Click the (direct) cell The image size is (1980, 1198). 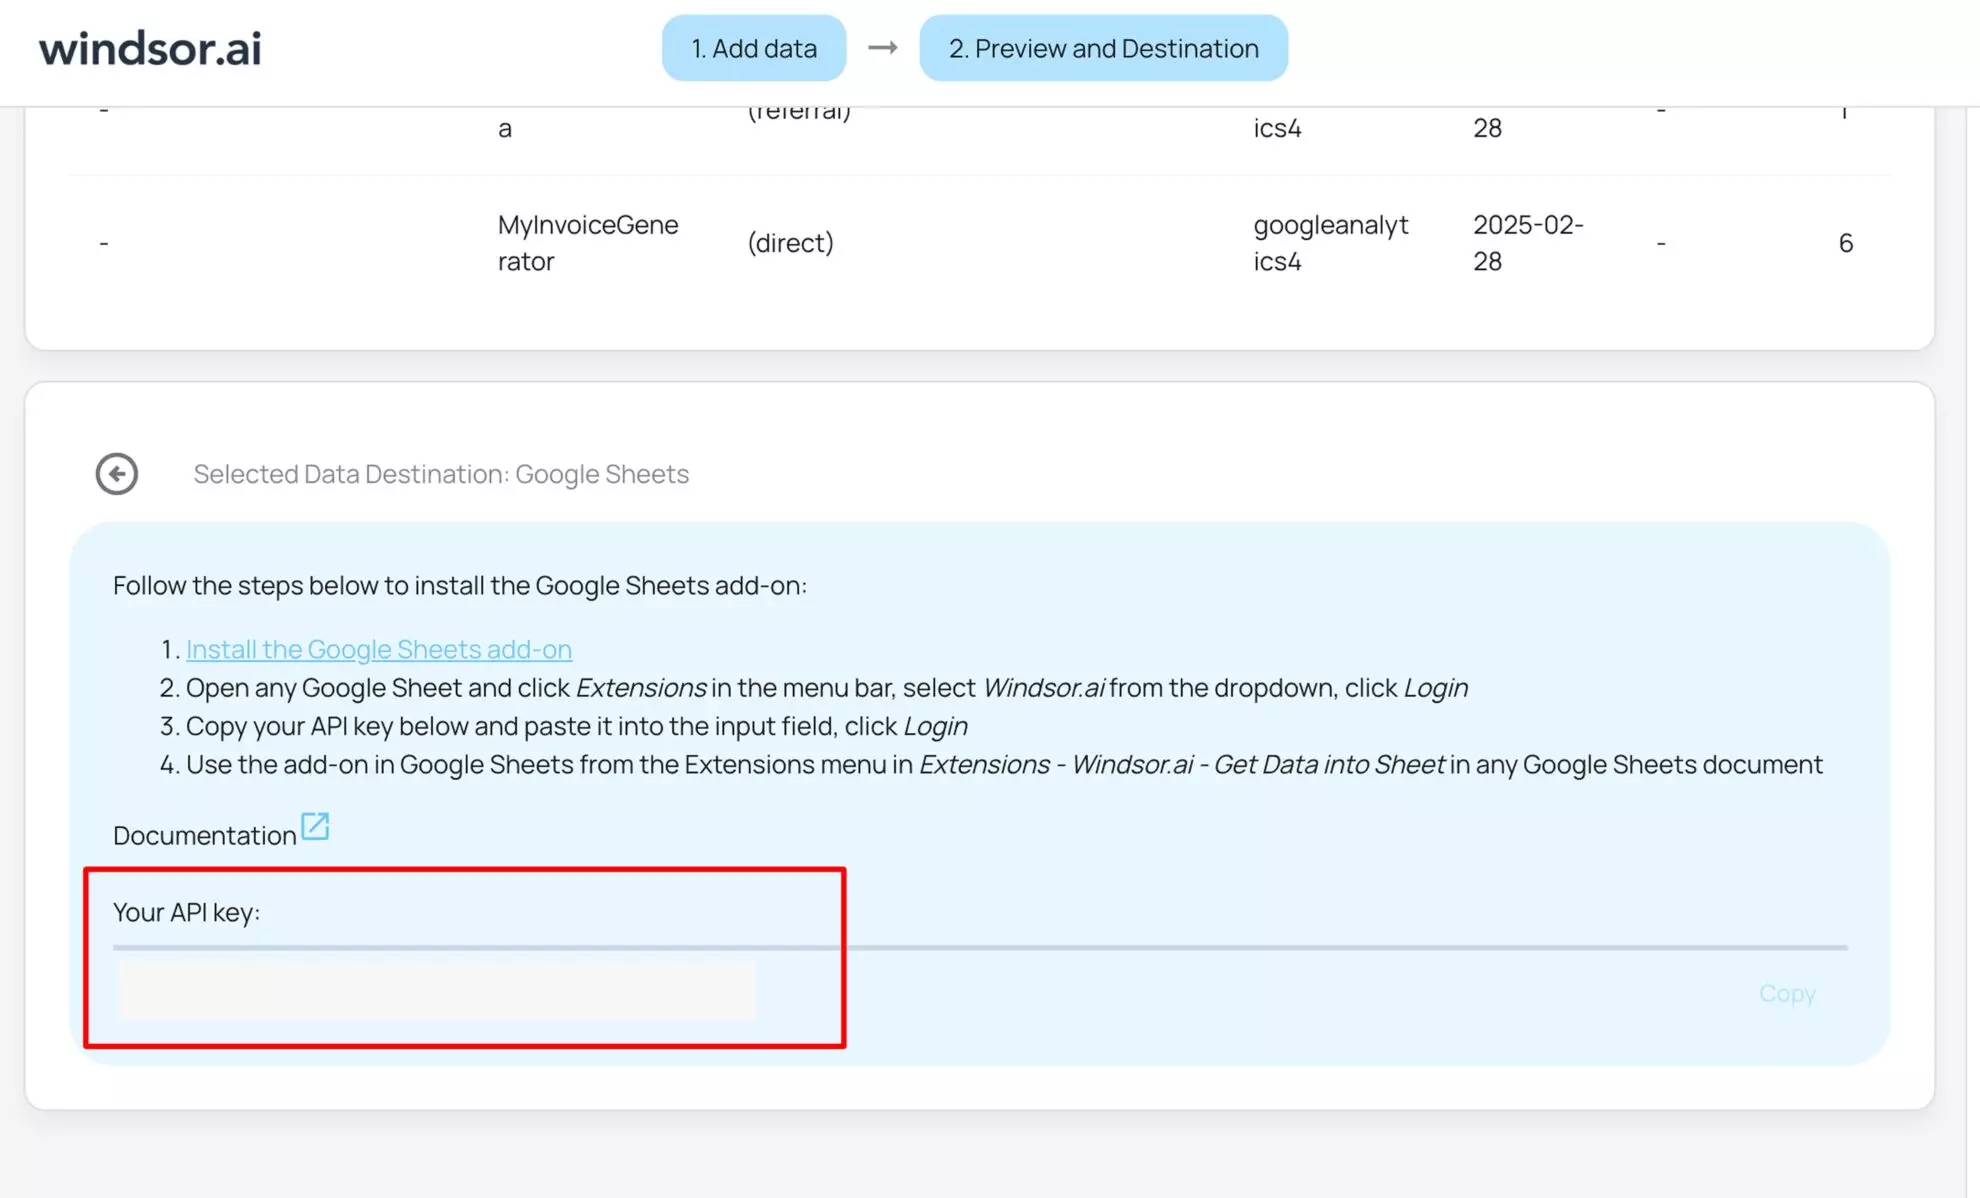pos(790,243)
